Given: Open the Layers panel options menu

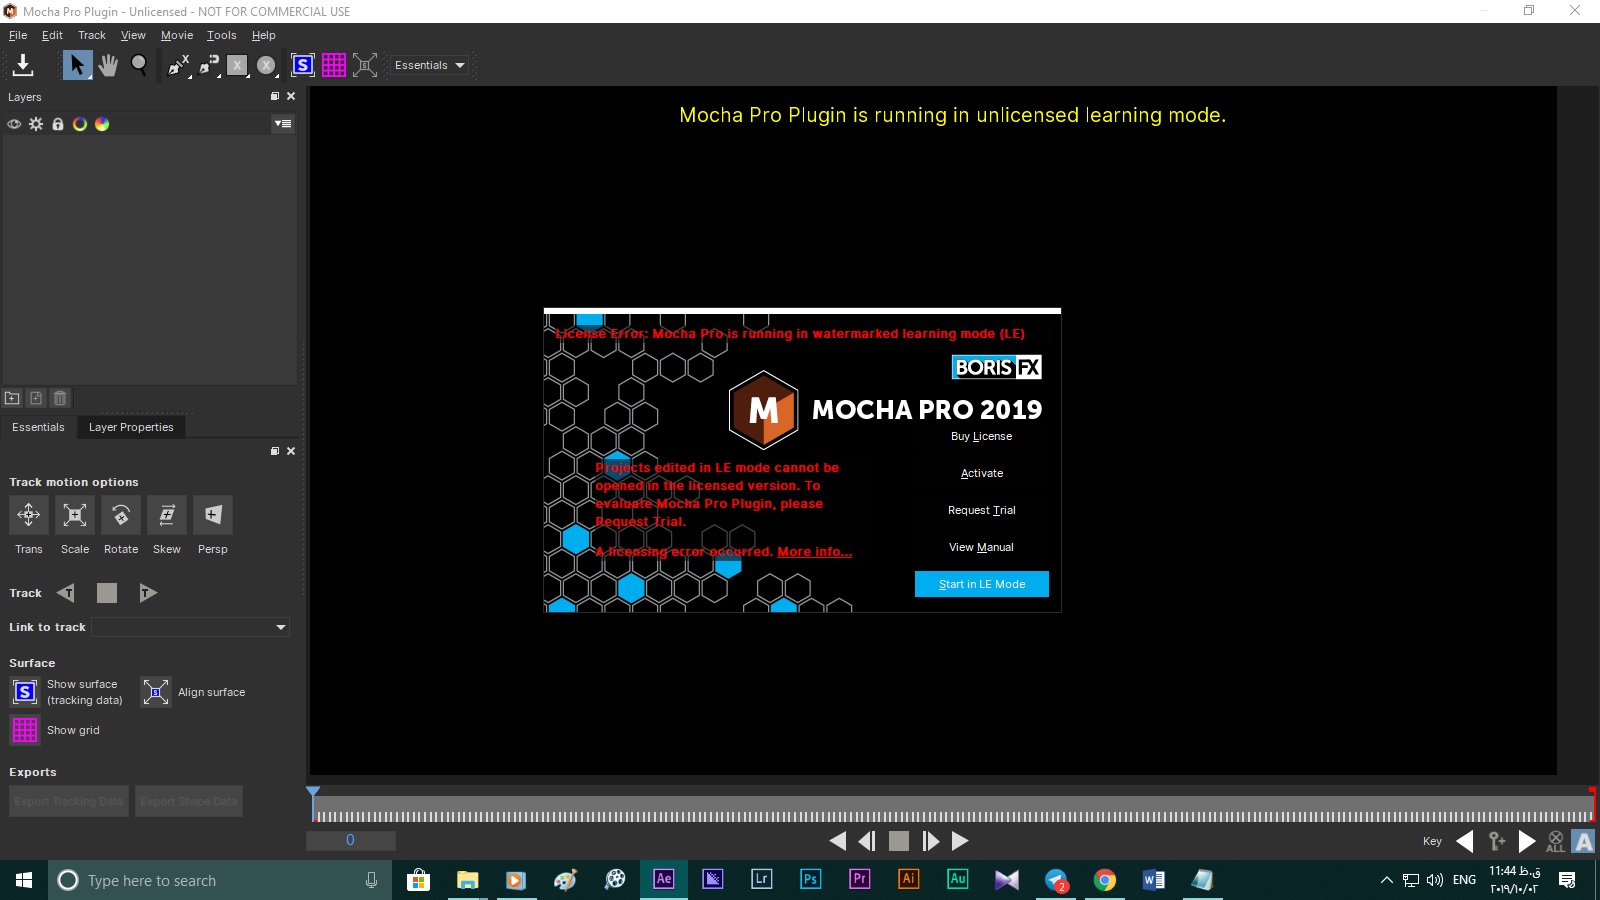Looking at the screenshot, I should click(x=283, y=124).
